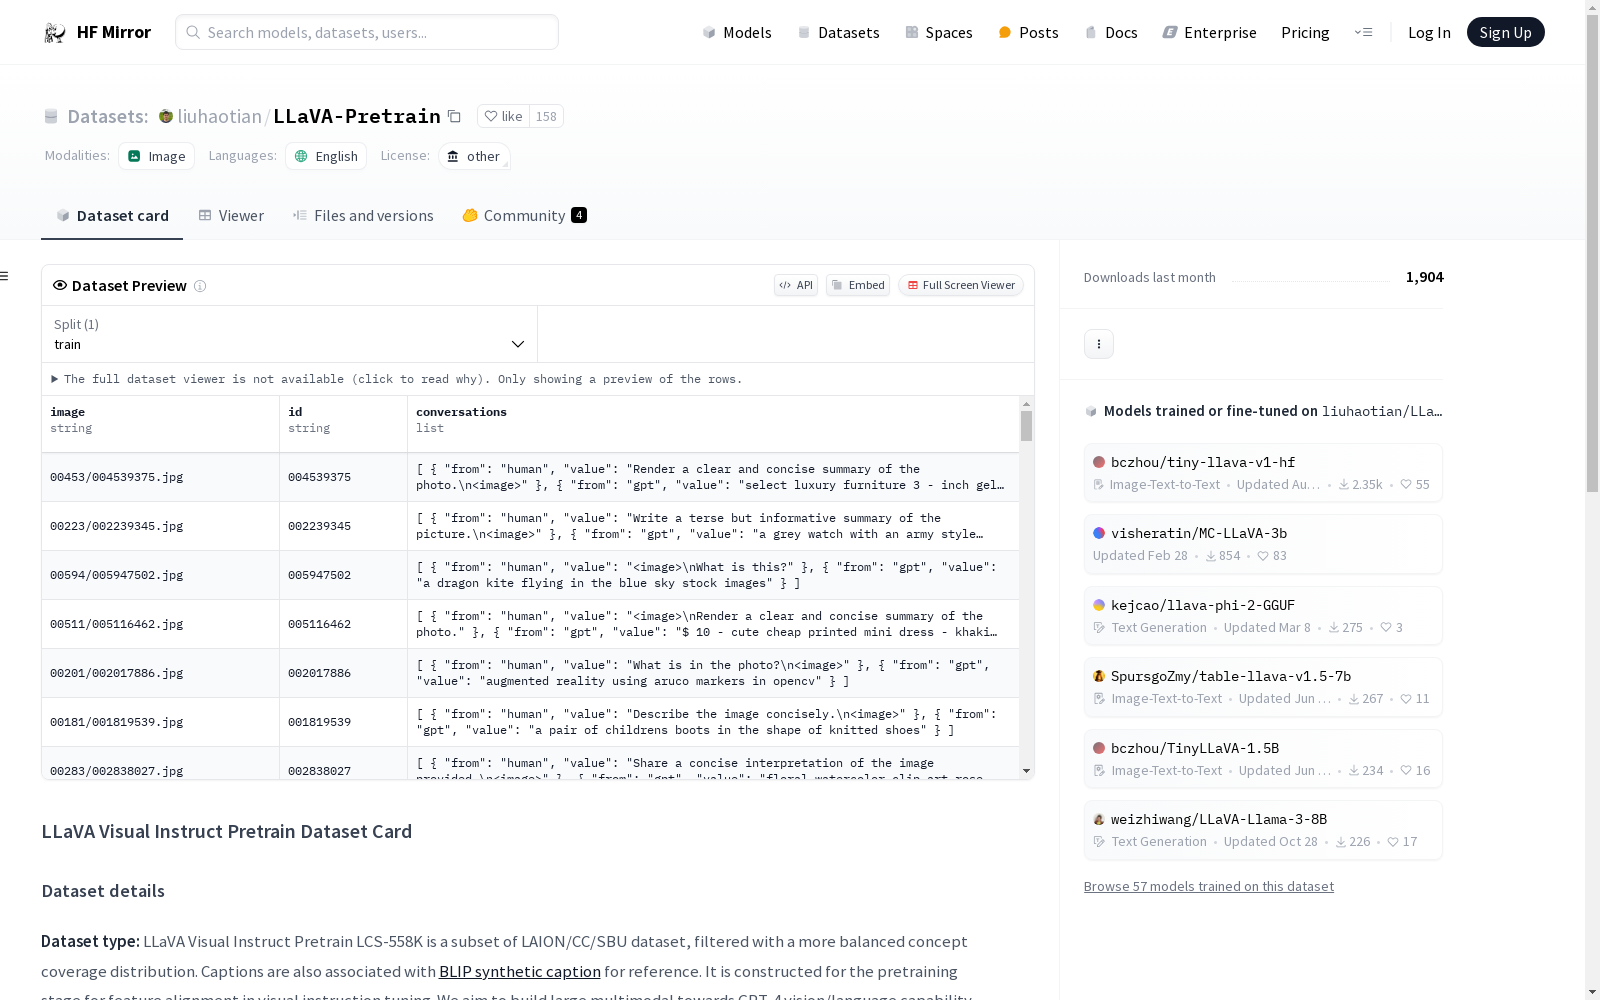Viewport: 1600px width, 1000px height.
Task: Switch to the Viewer tab
Action: (x=231, y=216)
